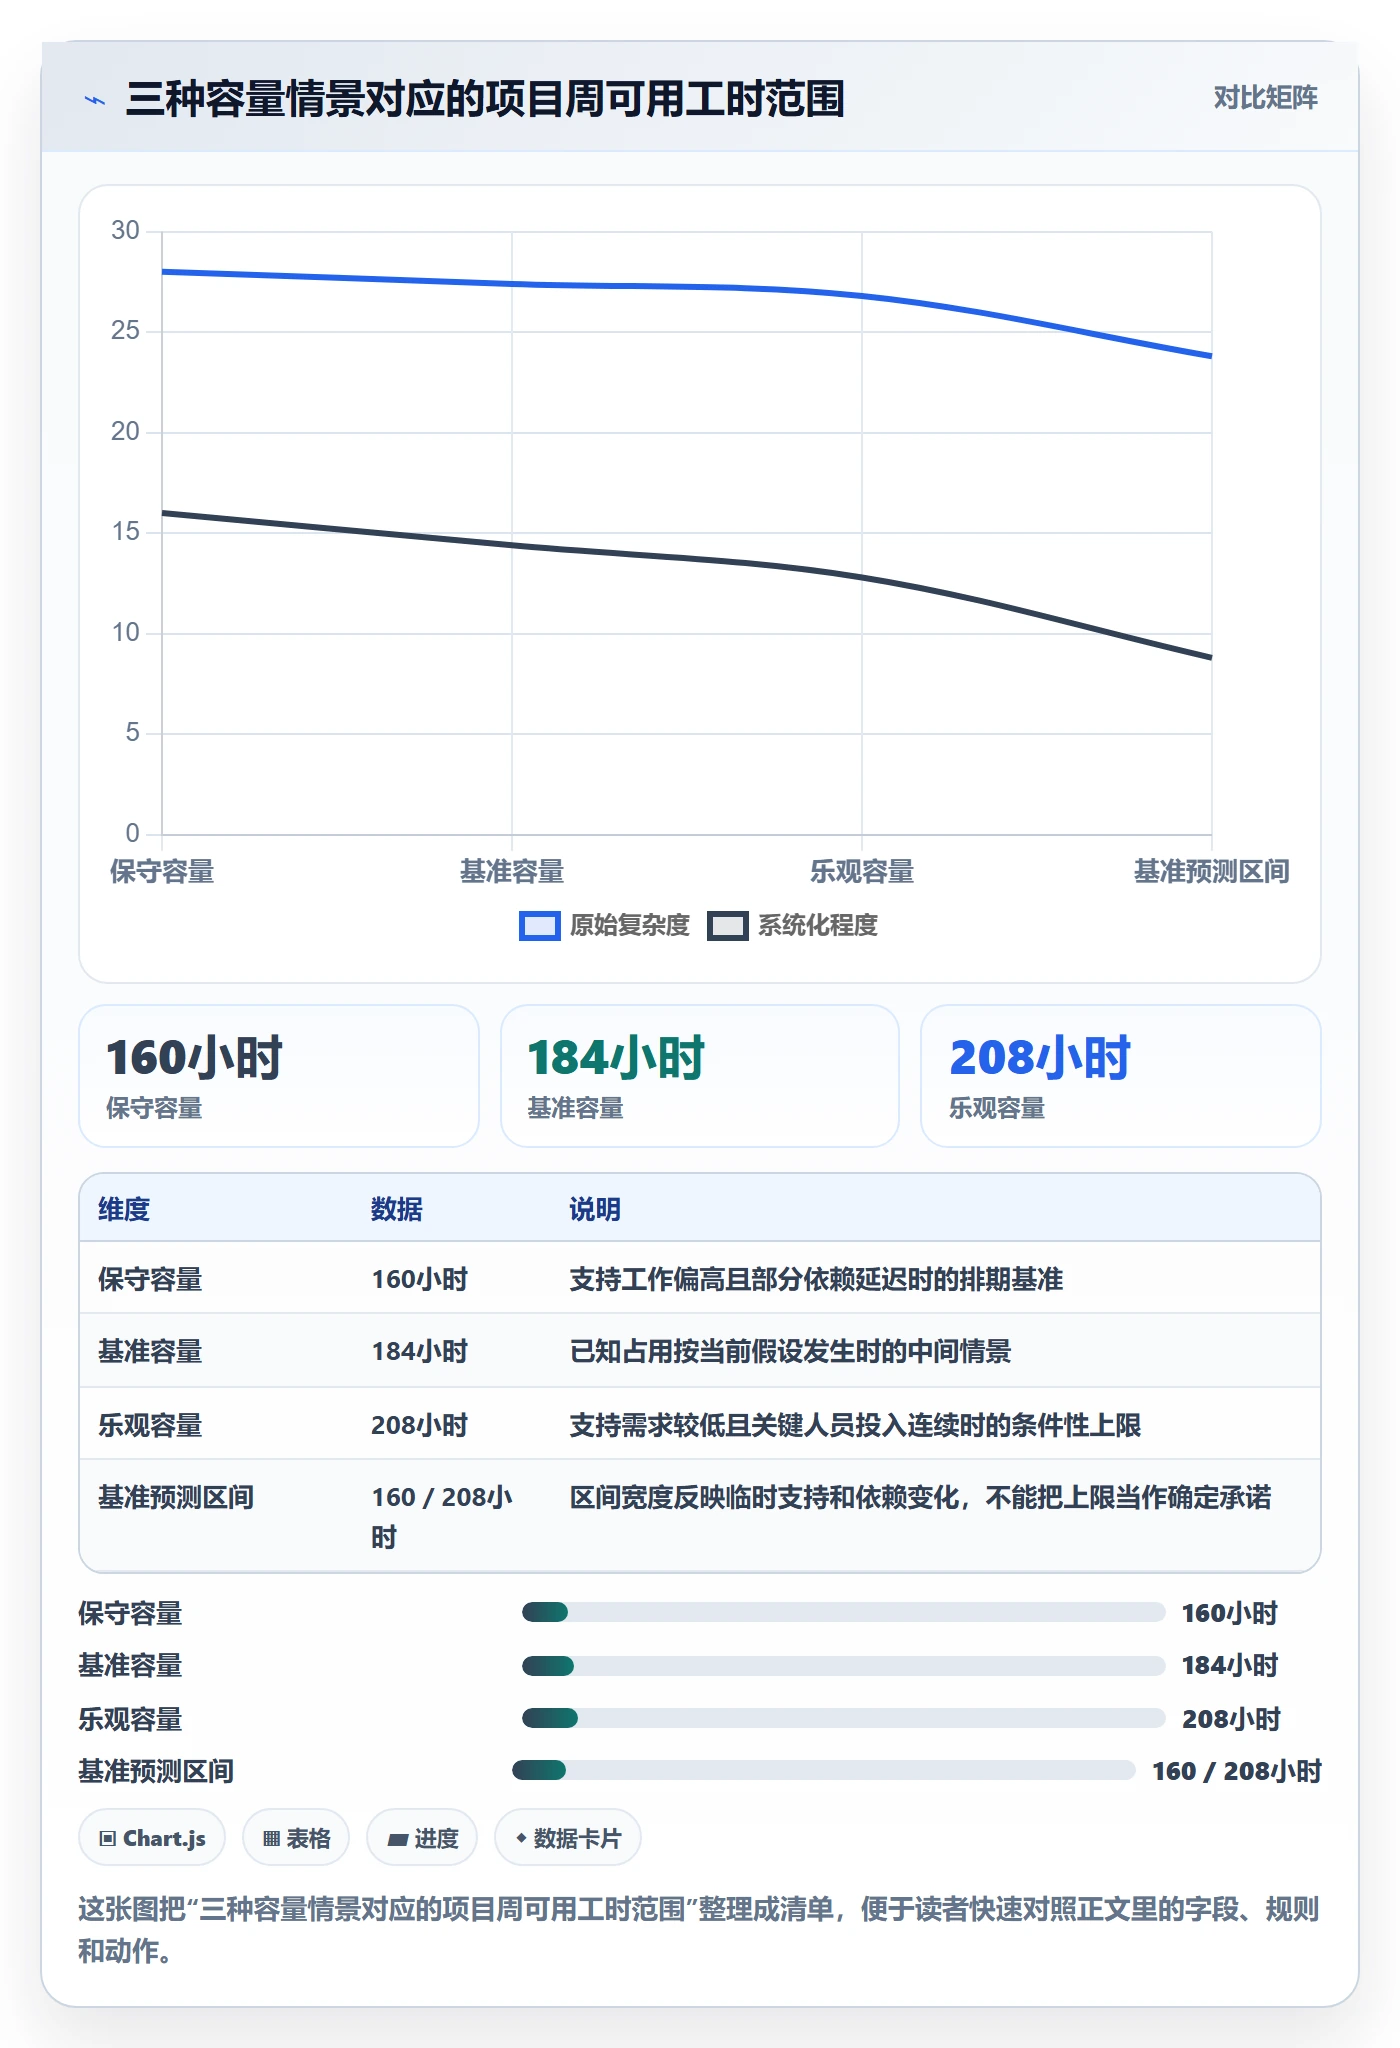Click the caption paragraph below the chips
The height and width of the screenshot is (2048, 1400).
[699, 1930]
